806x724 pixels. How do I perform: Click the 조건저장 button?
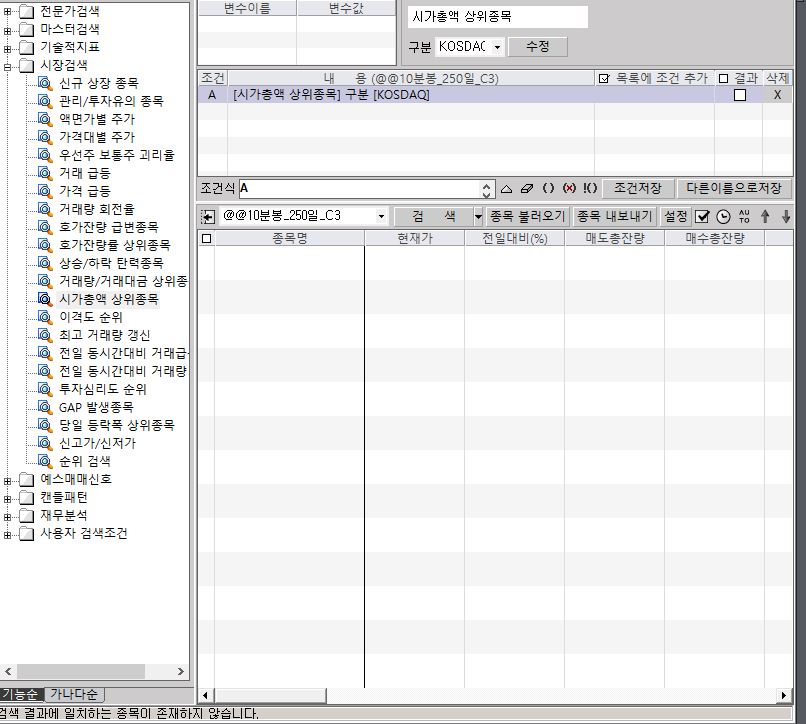click(x=637, y=188)
